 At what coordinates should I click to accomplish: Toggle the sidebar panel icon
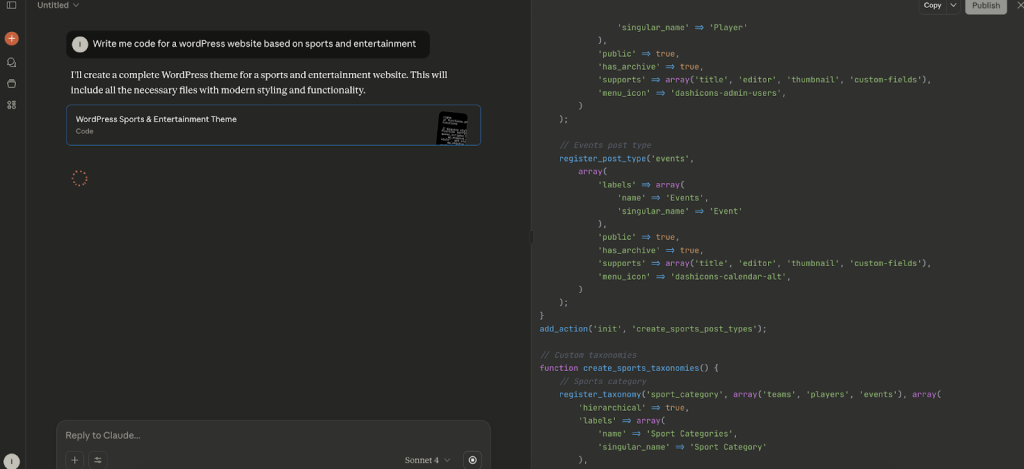pyautogui.click(x=11, y=5)
